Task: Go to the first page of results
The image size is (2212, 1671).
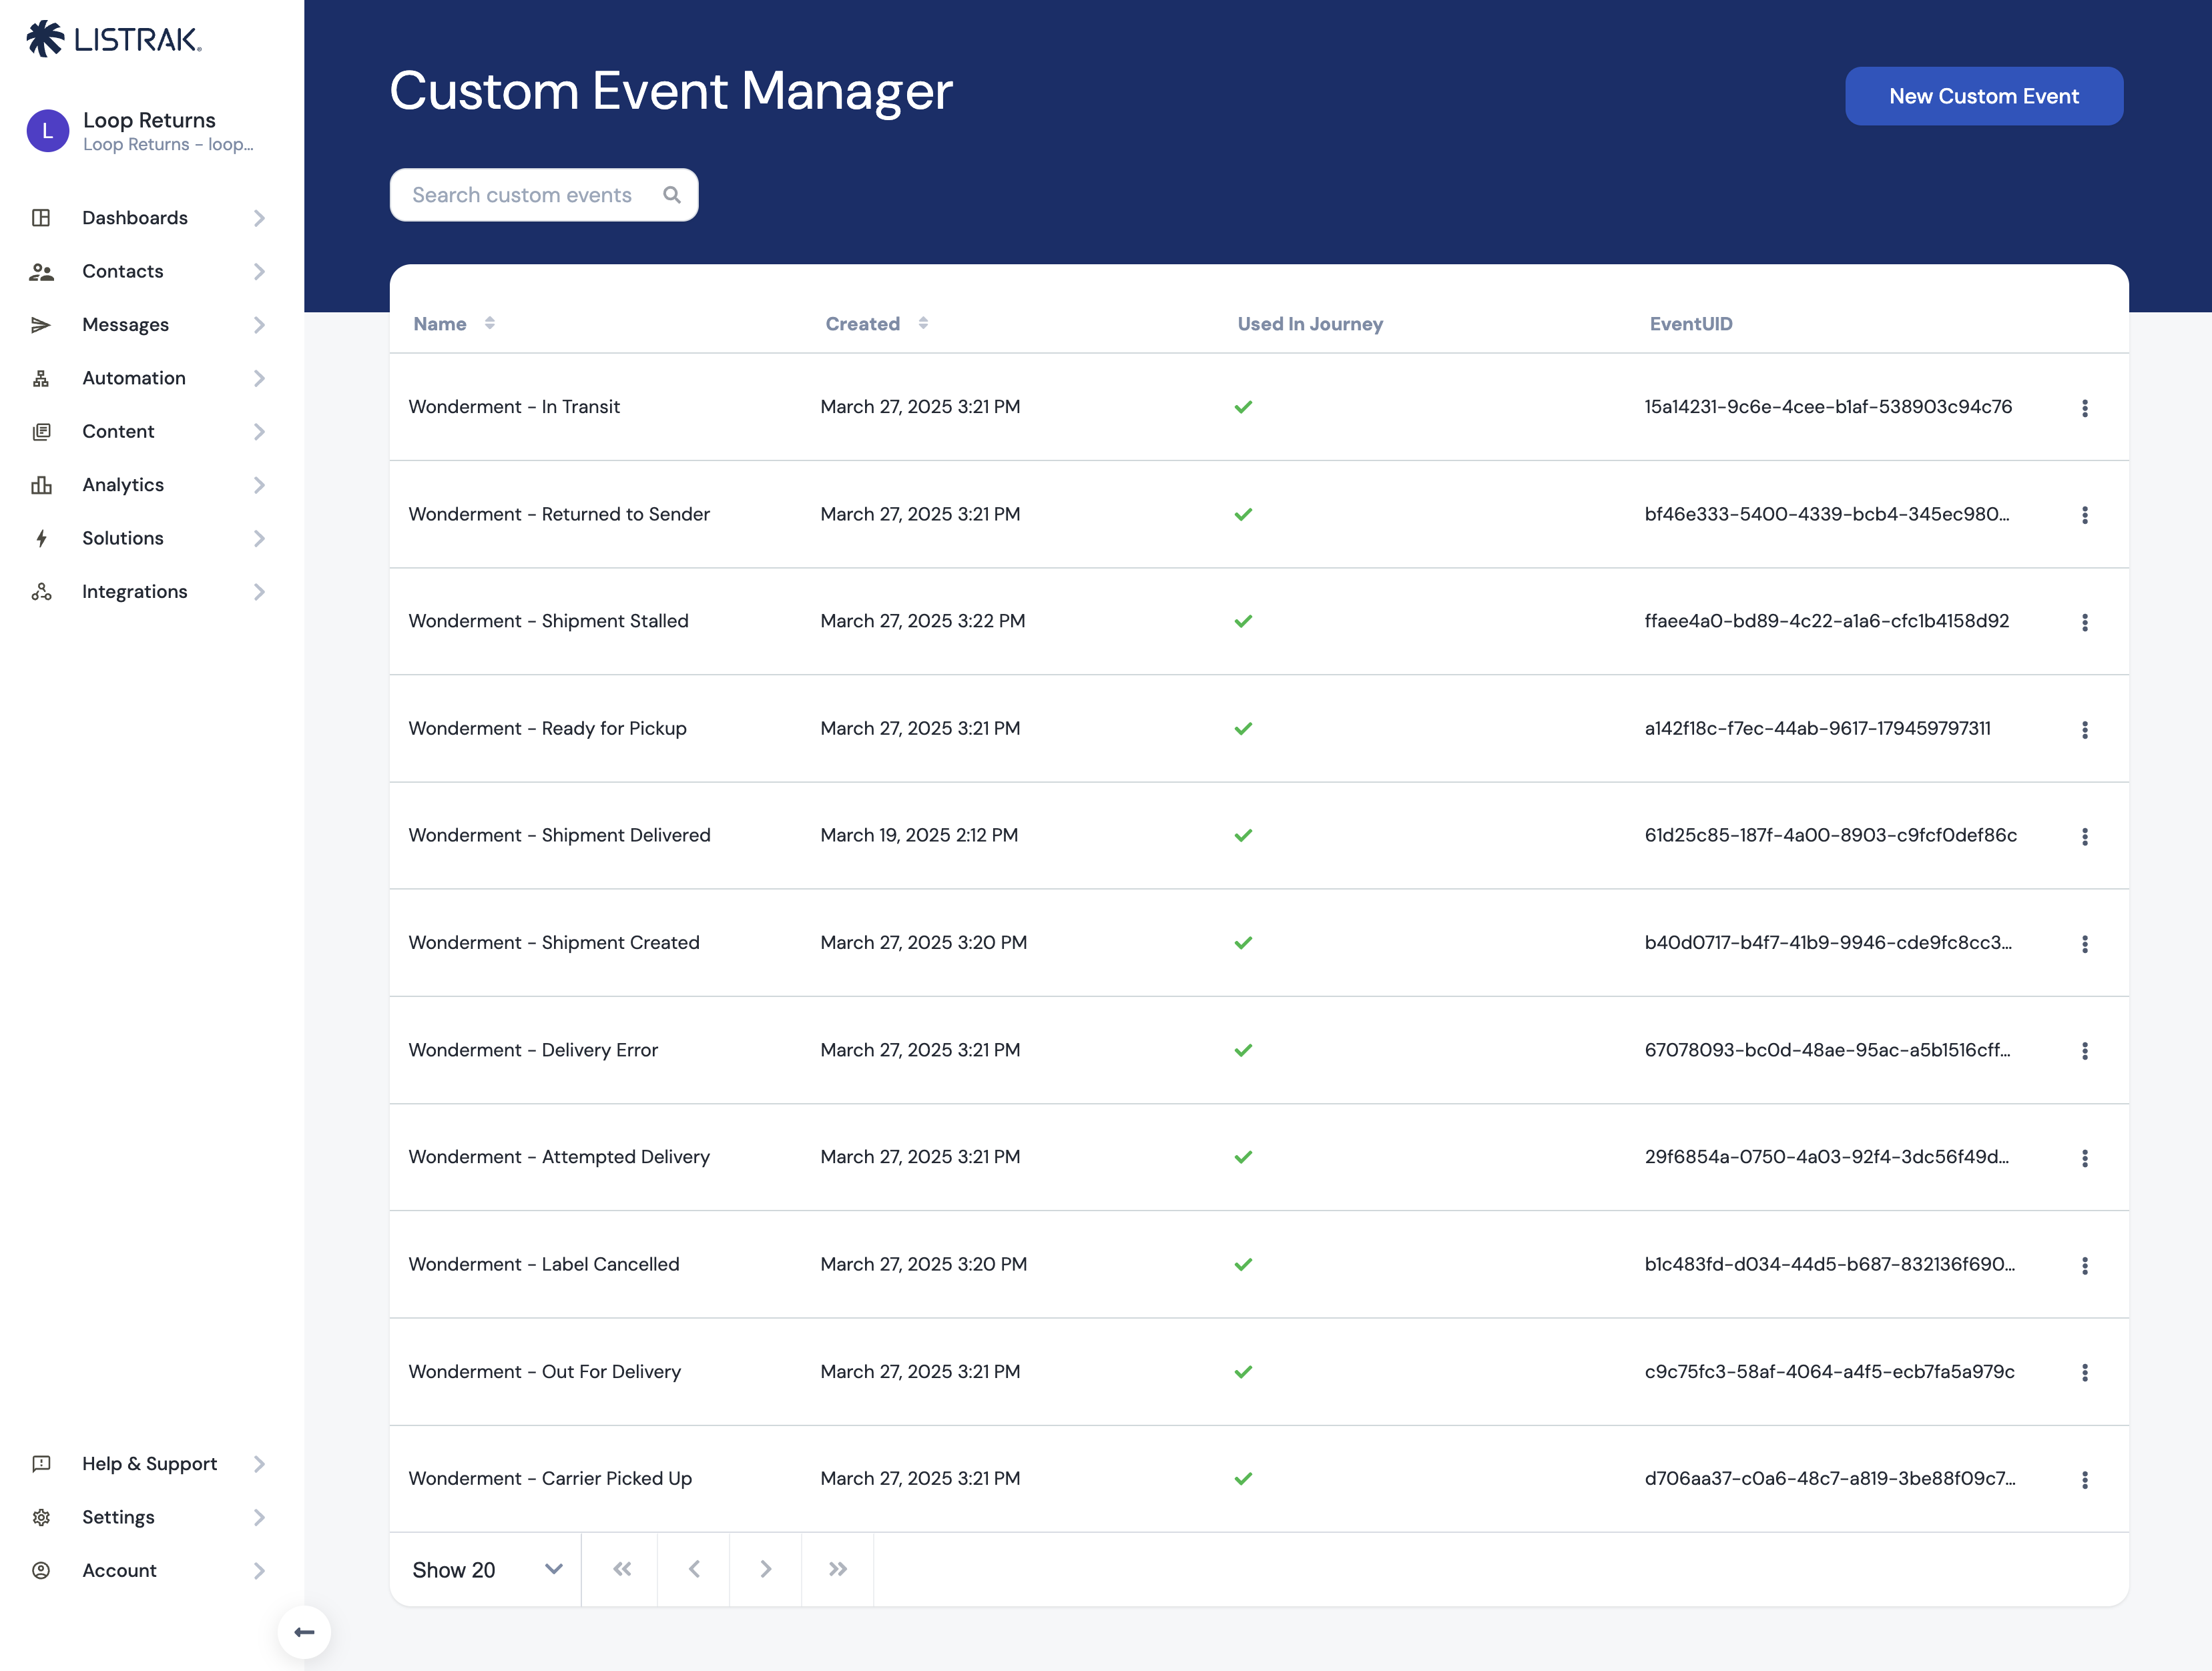Action: [x=621, y=1569]
